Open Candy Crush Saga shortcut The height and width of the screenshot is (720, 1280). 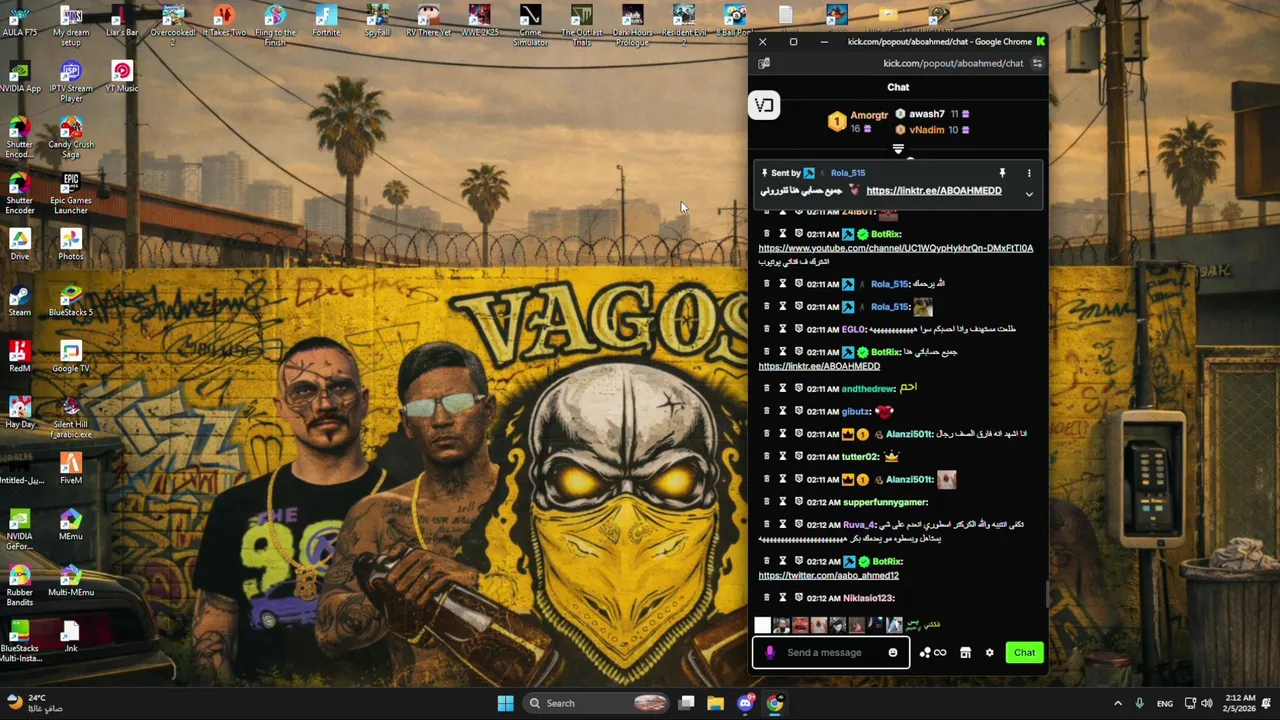point(70,138)
